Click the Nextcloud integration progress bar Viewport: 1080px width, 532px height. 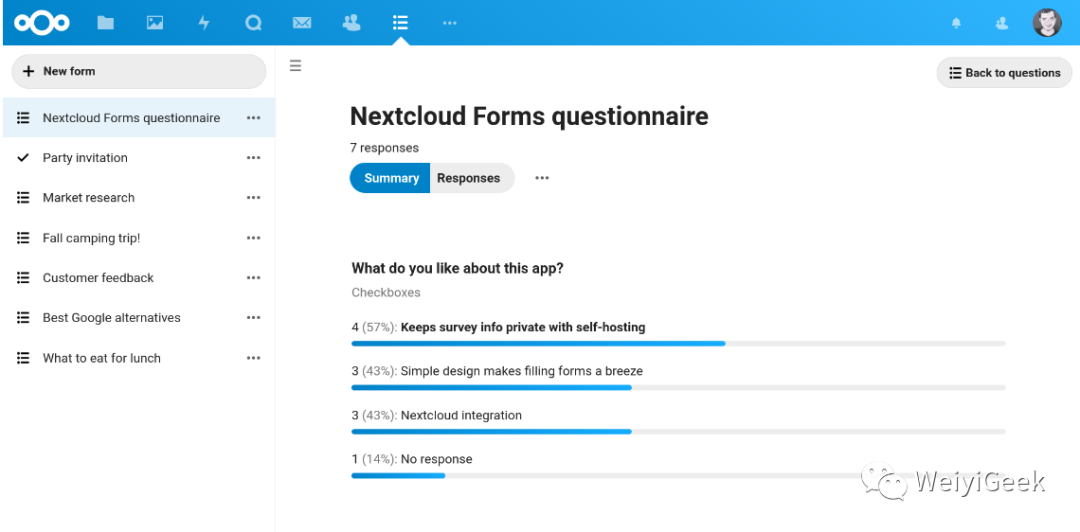[678, 431]
